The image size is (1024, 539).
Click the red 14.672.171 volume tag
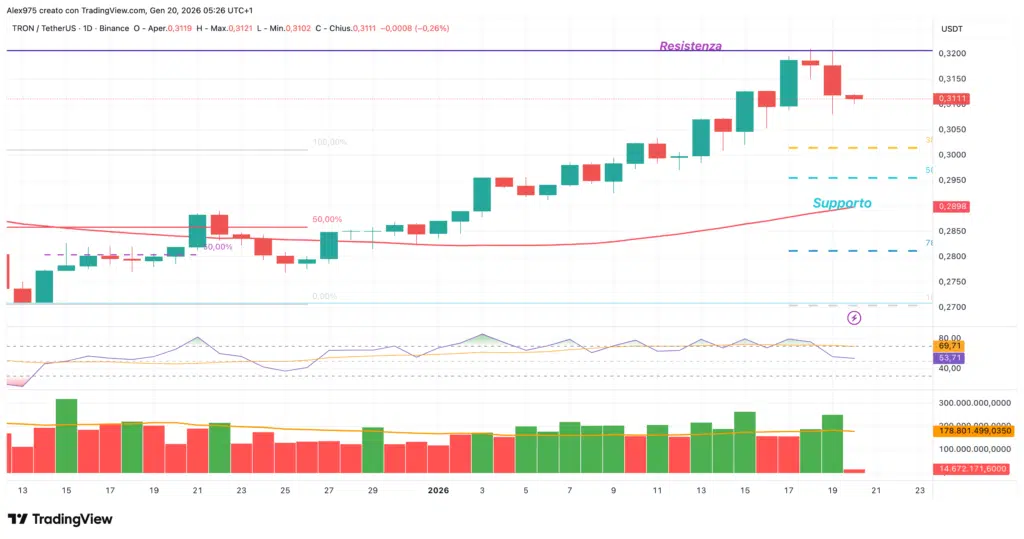975,469
